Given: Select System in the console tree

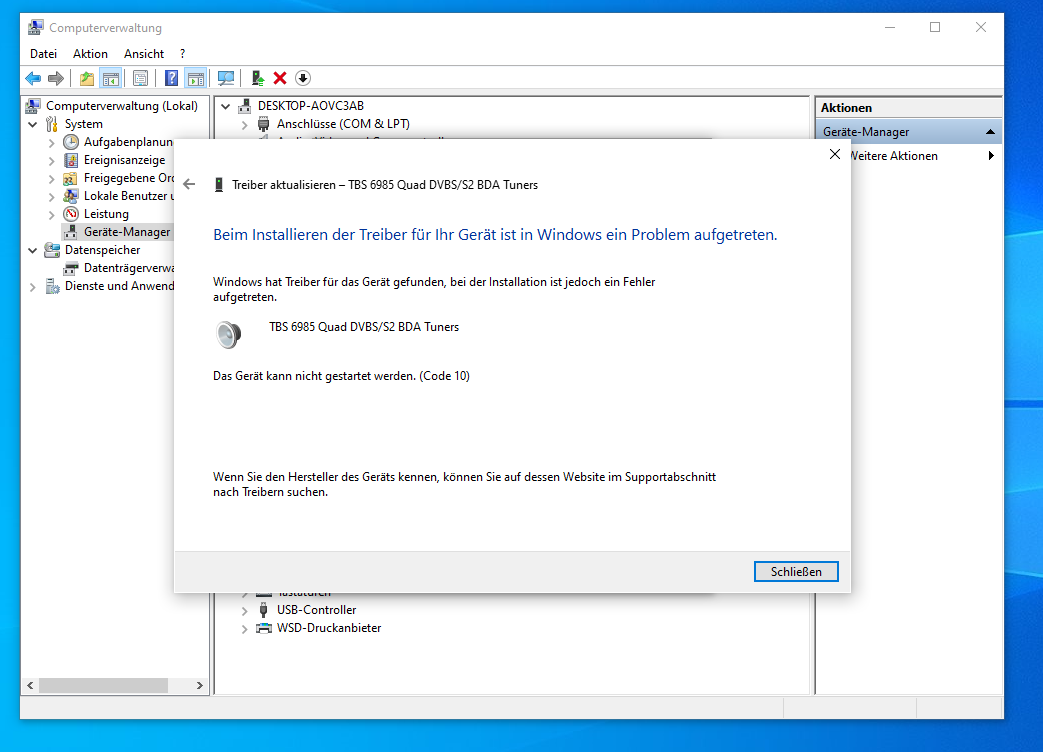Looking at the screenshot, I should point(83,124).
